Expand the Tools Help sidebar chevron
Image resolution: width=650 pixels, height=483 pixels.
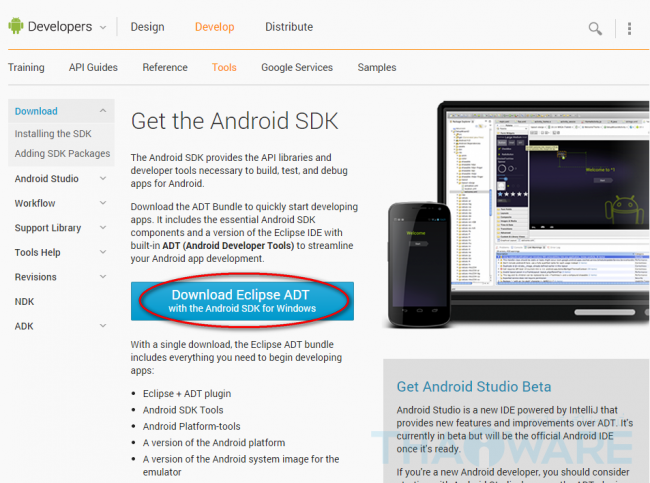103,252
